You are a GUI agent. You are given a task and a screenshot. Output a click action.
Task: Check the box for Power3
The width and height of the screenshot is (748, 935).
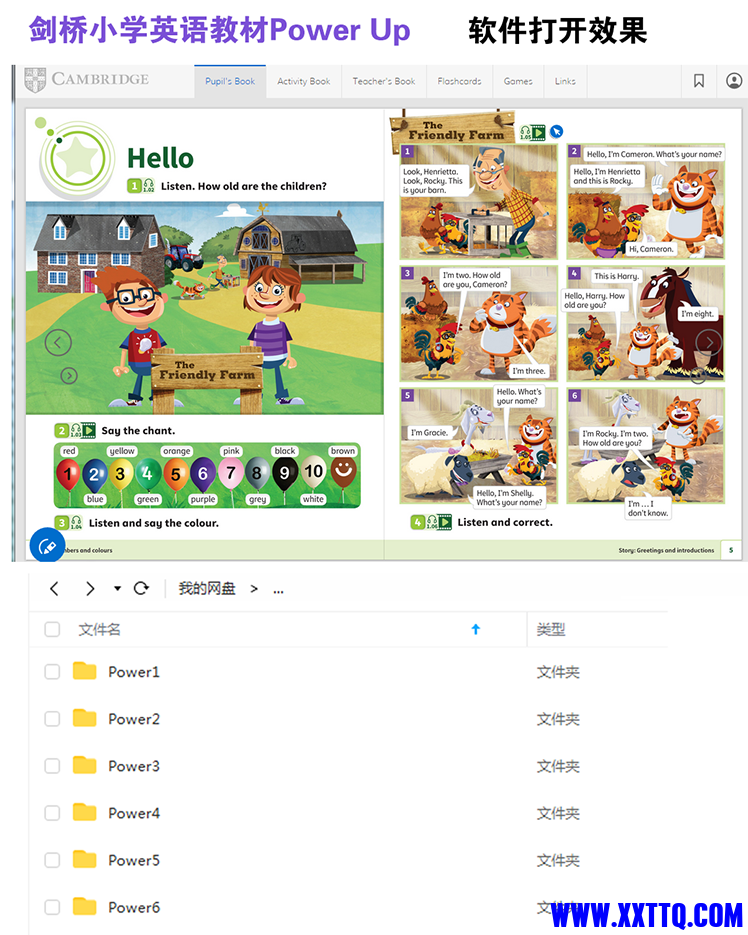click(x=52, y=766)
